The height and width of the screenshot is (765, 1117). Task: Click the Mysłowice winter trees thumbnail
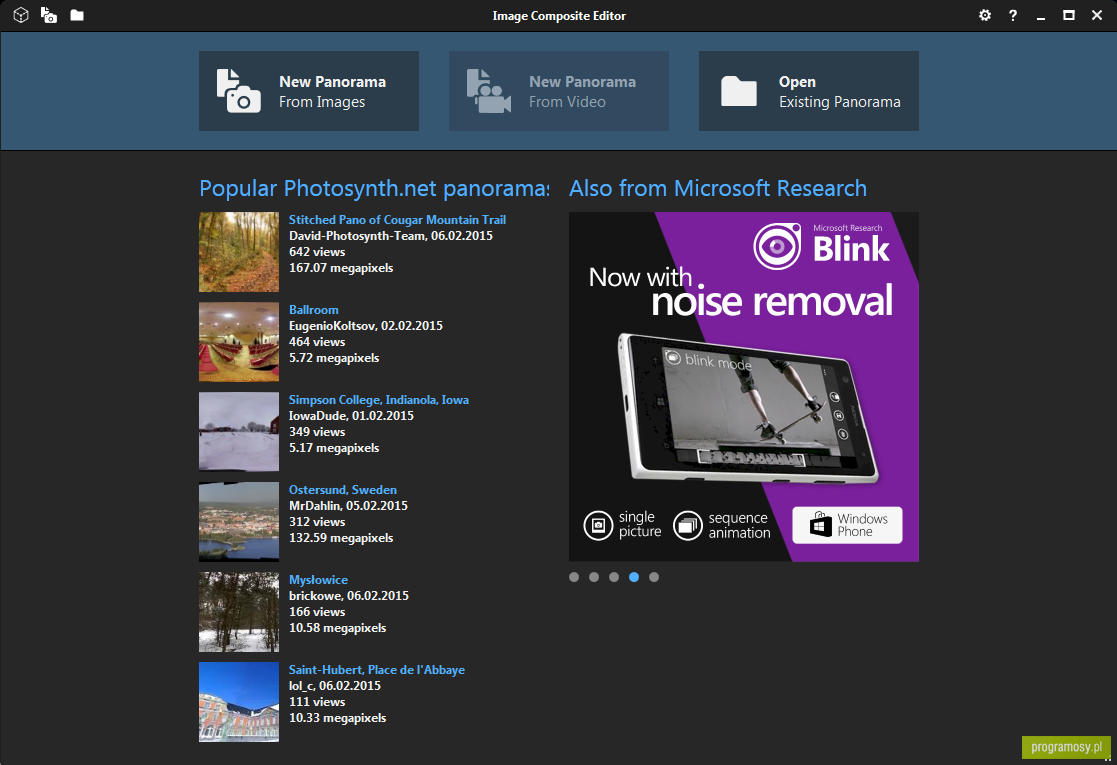[x=239, y=612]
